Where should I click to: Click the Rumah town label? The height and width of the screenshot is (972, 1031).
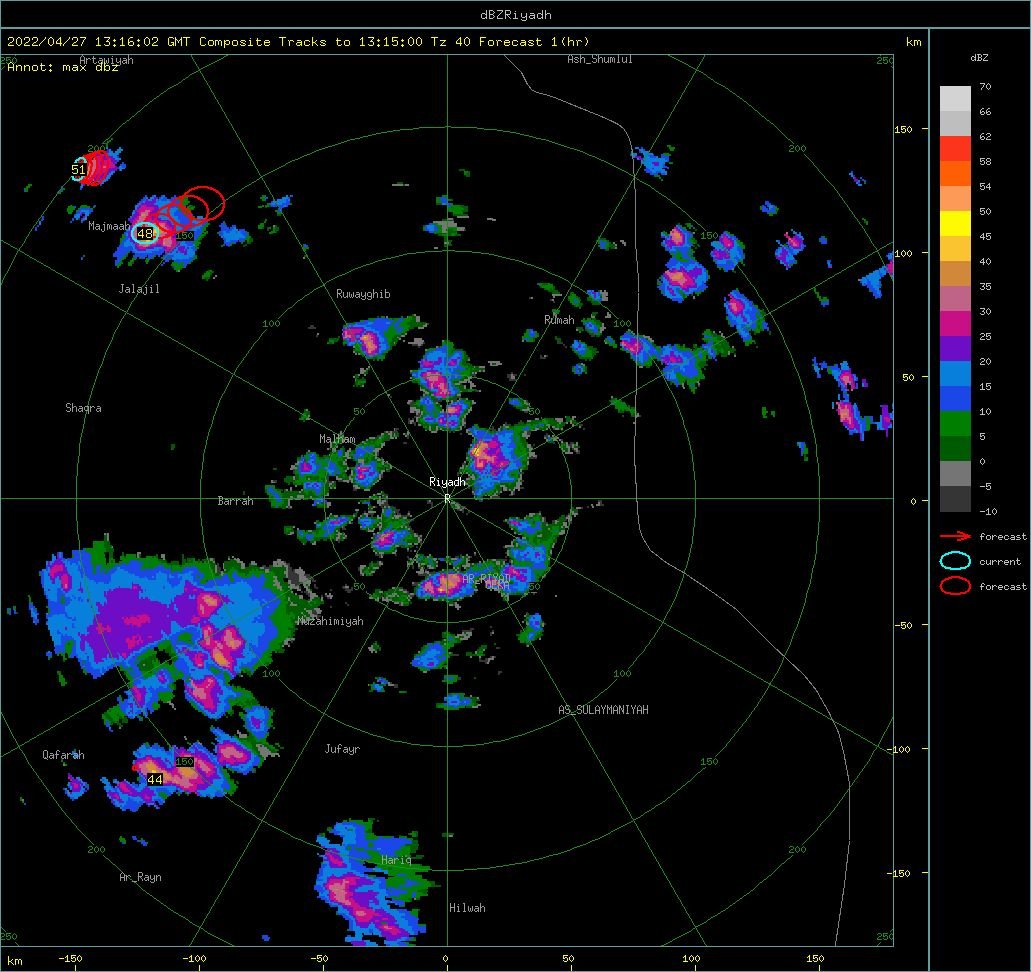point(559,320)
